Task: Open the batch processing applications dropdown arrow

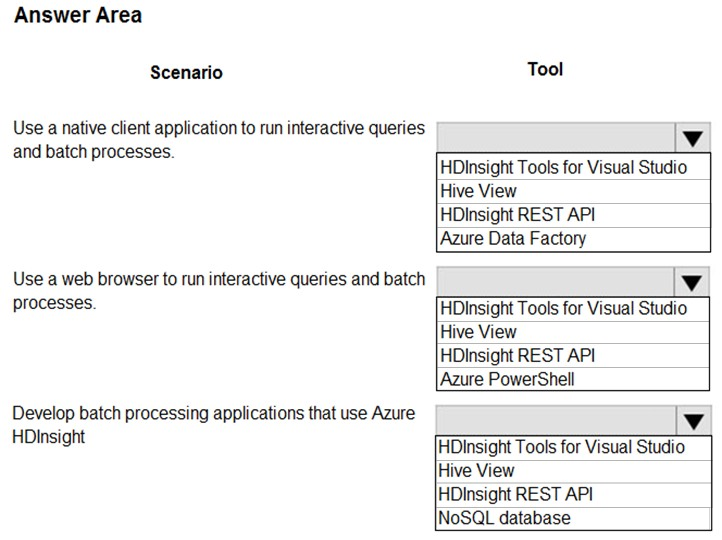Action: pyautogui.click(x=694, y=421)
